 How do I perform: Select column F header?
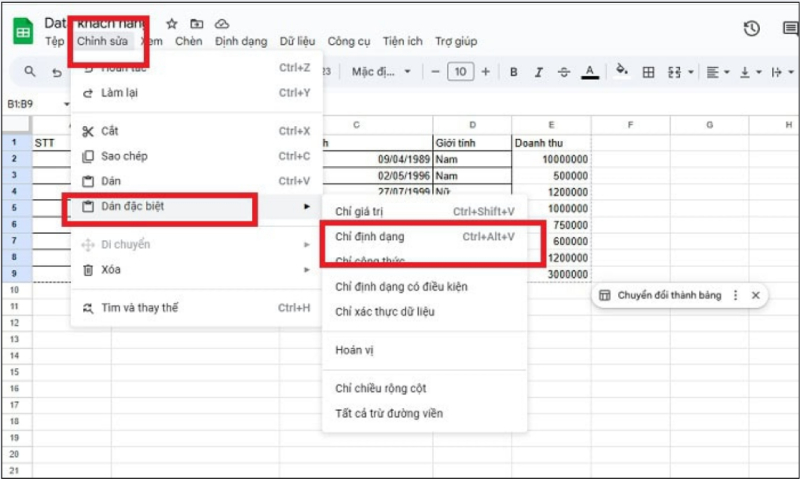coord(631,125)
